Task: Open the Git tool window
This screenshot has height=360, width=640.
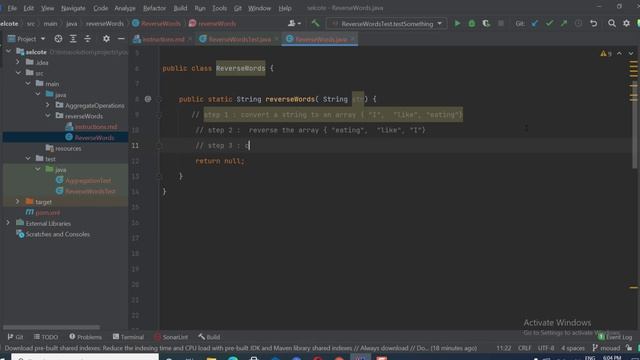Action: (16, 337)
